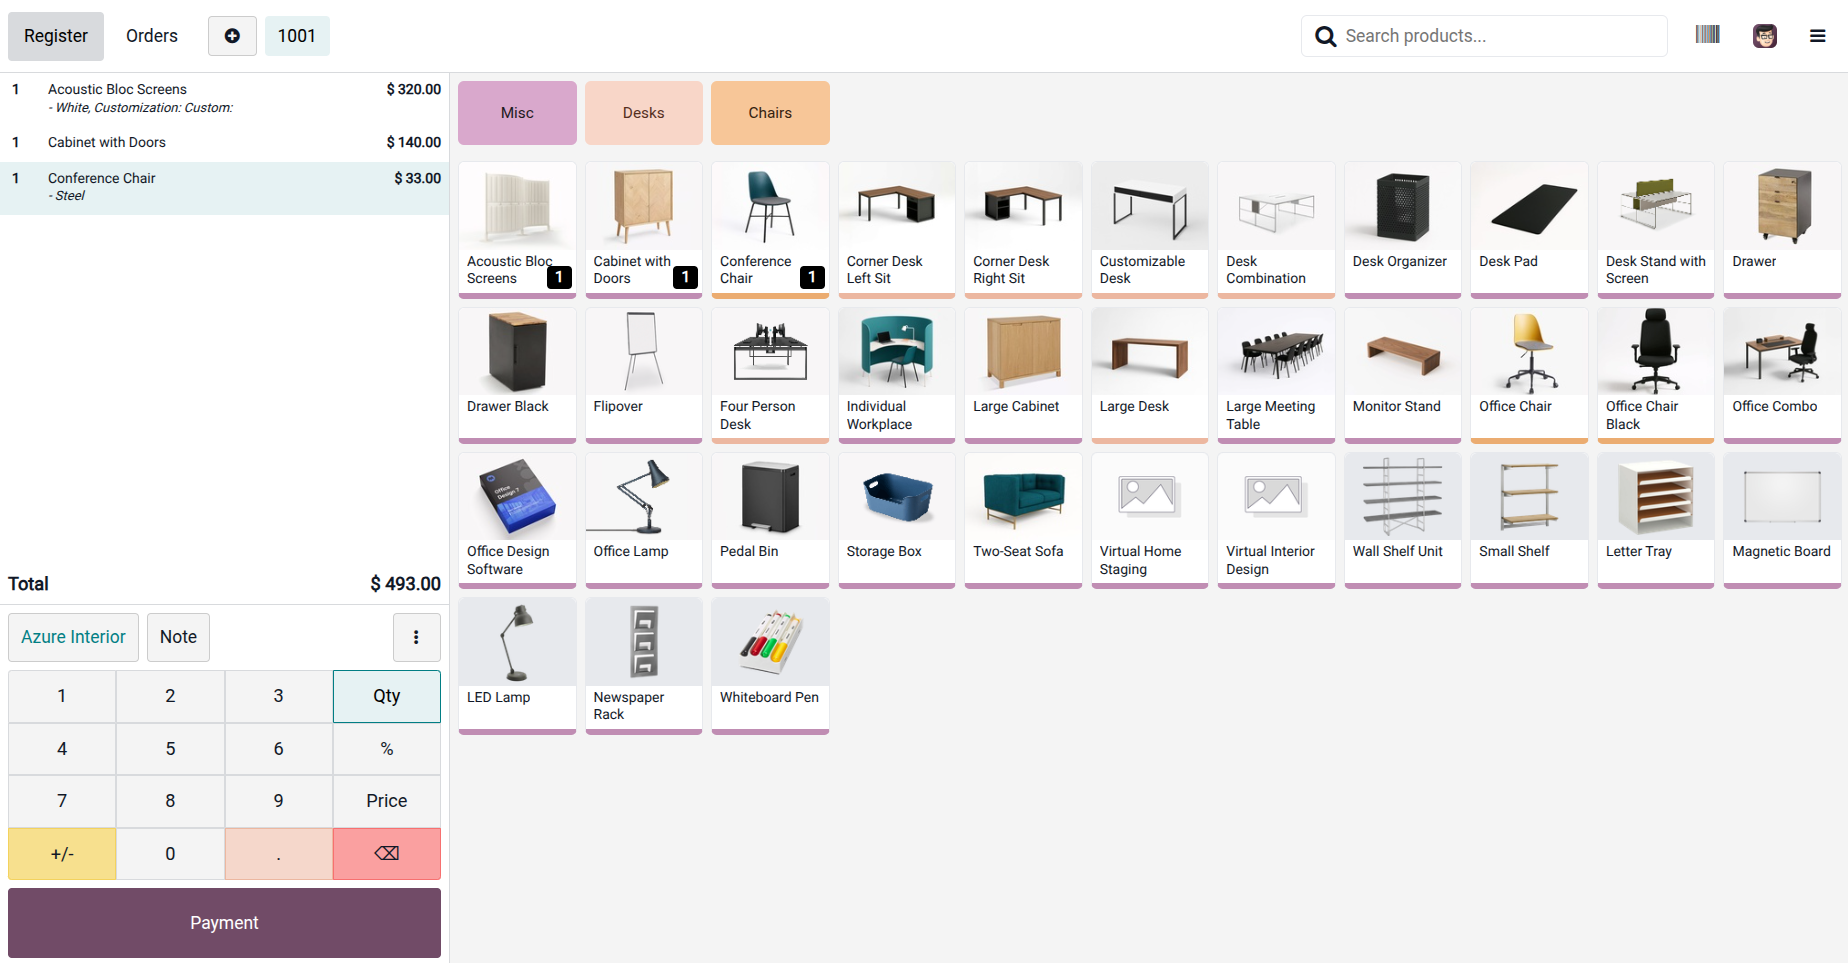Open the Orders tab
Viewport: 1848px width, 963px height.
coord(152,36)
